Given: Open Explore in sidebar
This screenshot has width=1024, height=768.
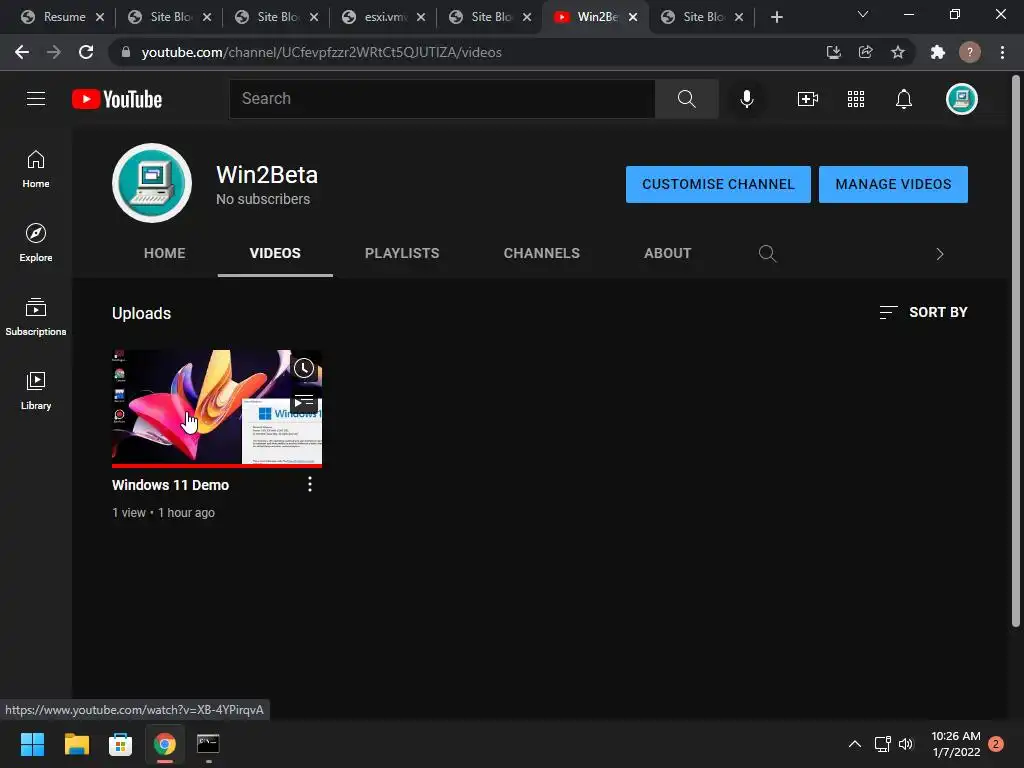Looking at the screenshot, I should click(36, 243).
